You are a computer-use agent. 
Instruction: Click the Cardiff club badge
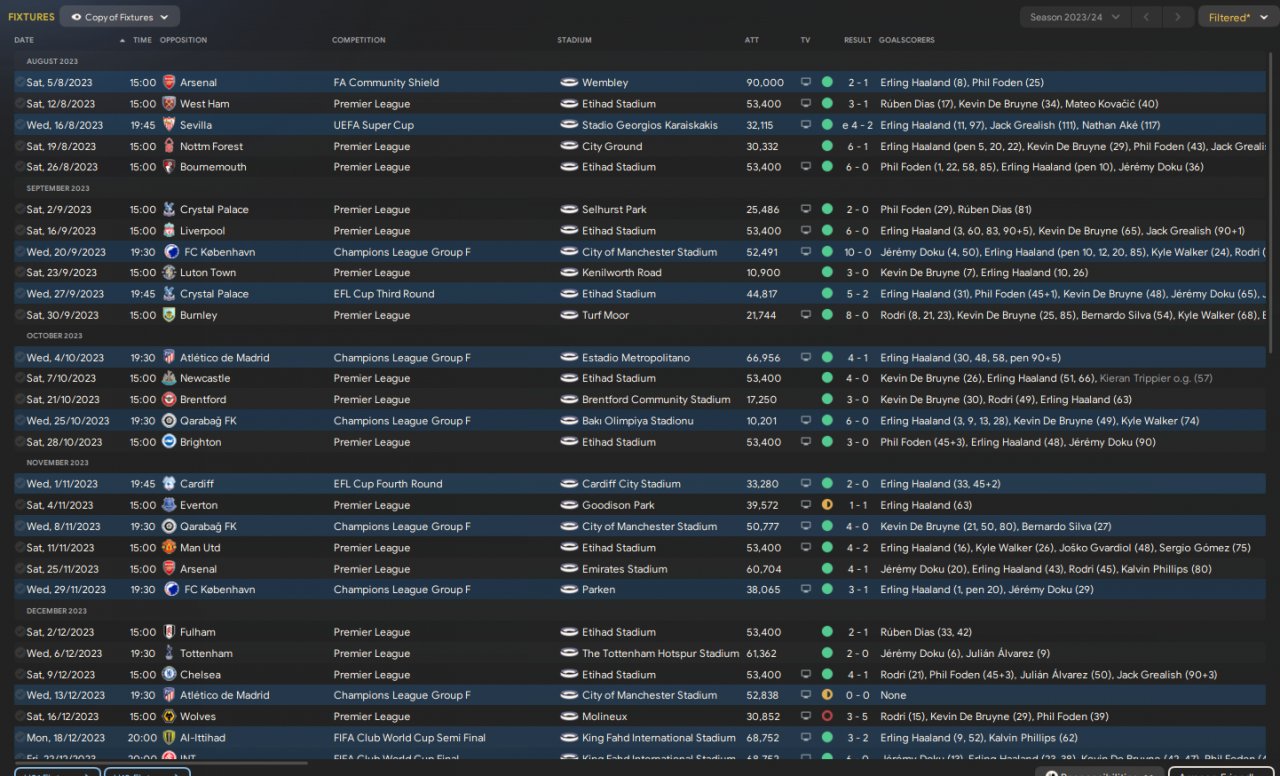coord(169,484)
